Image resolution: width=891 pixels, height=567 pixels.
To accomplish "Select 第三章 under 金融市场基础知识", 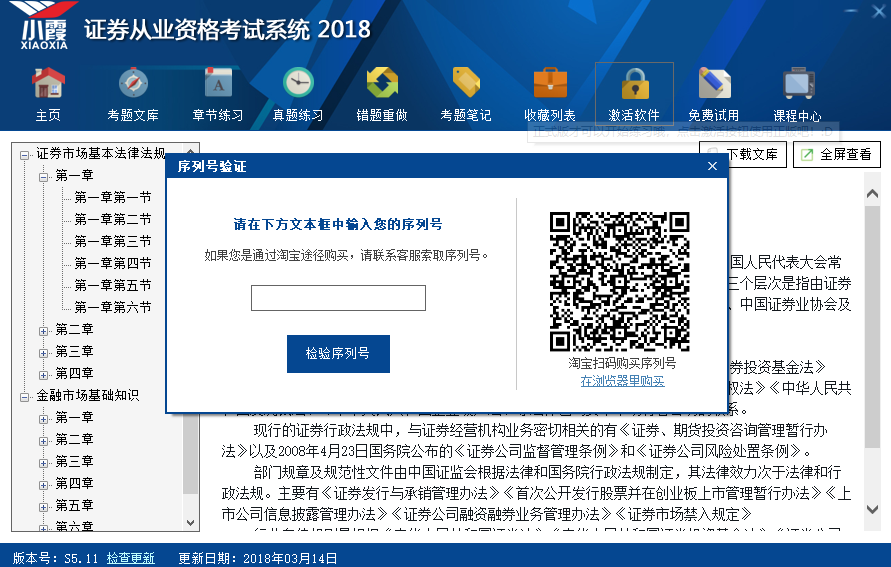I will tap(74, 461).
